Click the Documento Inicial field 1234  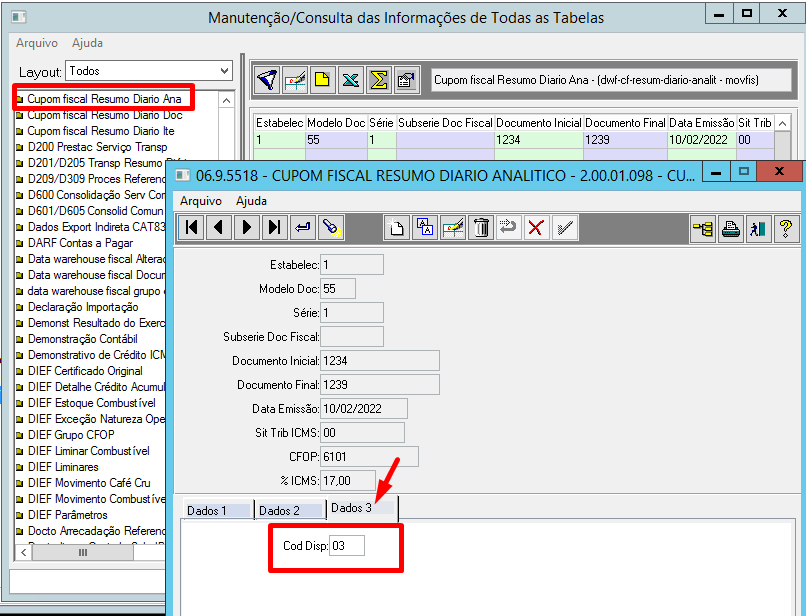click(x=380, y=360)
